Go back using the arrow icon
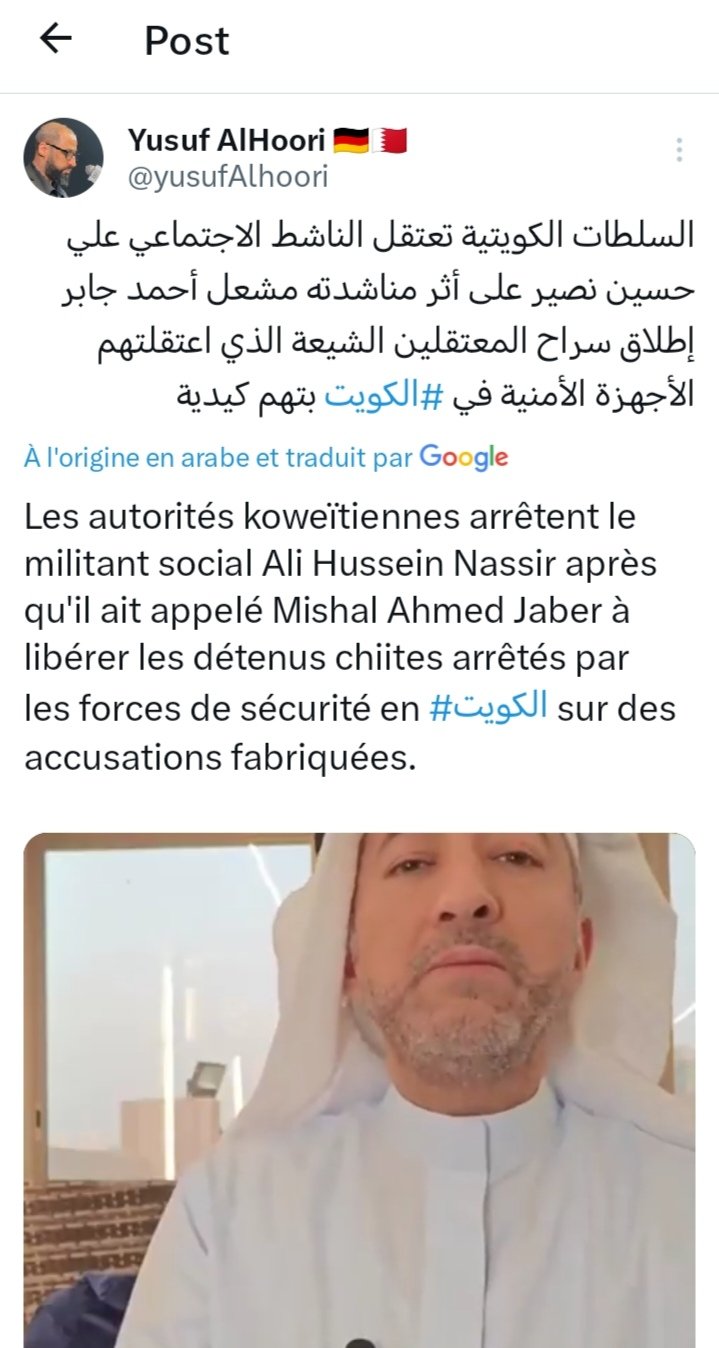 tap(56, 39)
